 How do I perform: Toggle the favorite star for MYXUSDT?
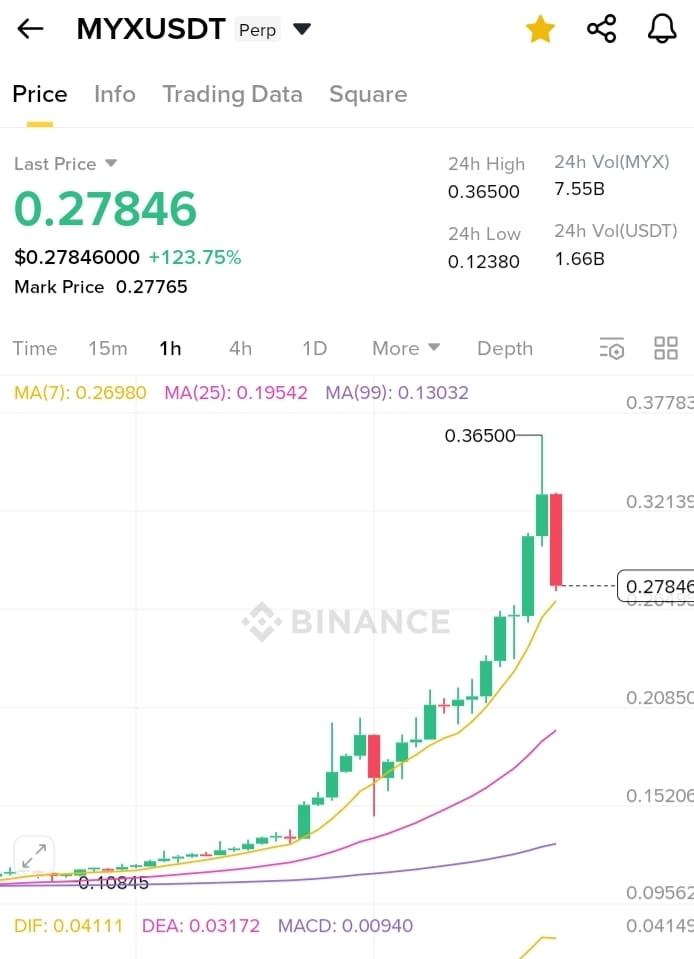point(541,29)
